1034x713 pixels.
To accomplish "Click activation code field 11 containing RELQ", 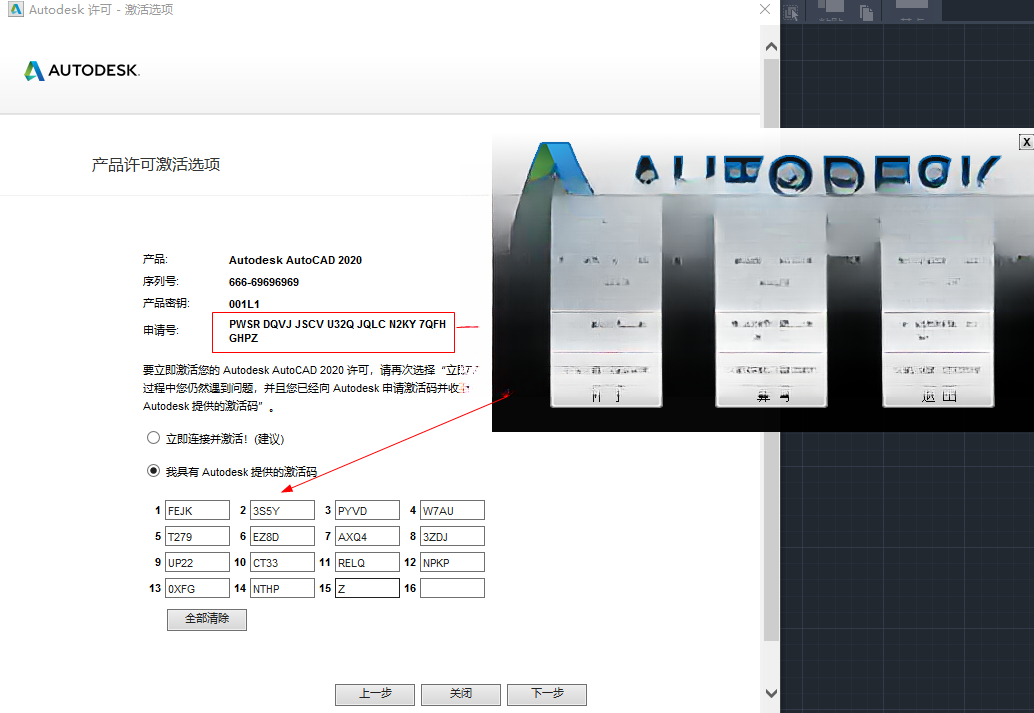I will tap(367, 562).
